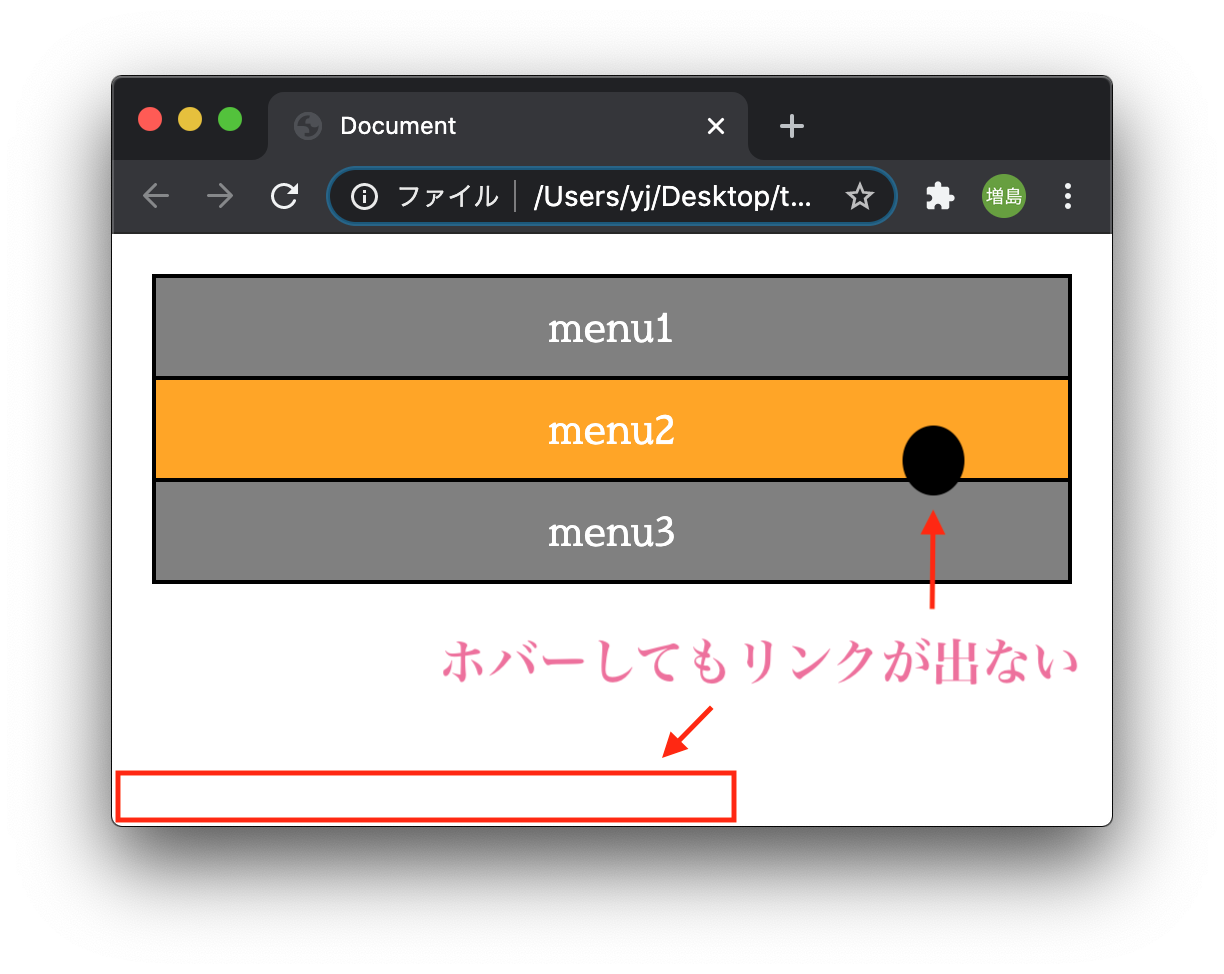Open a new tab with plus button
This screenshot has width=1224, height=974.
coord(792,126)
